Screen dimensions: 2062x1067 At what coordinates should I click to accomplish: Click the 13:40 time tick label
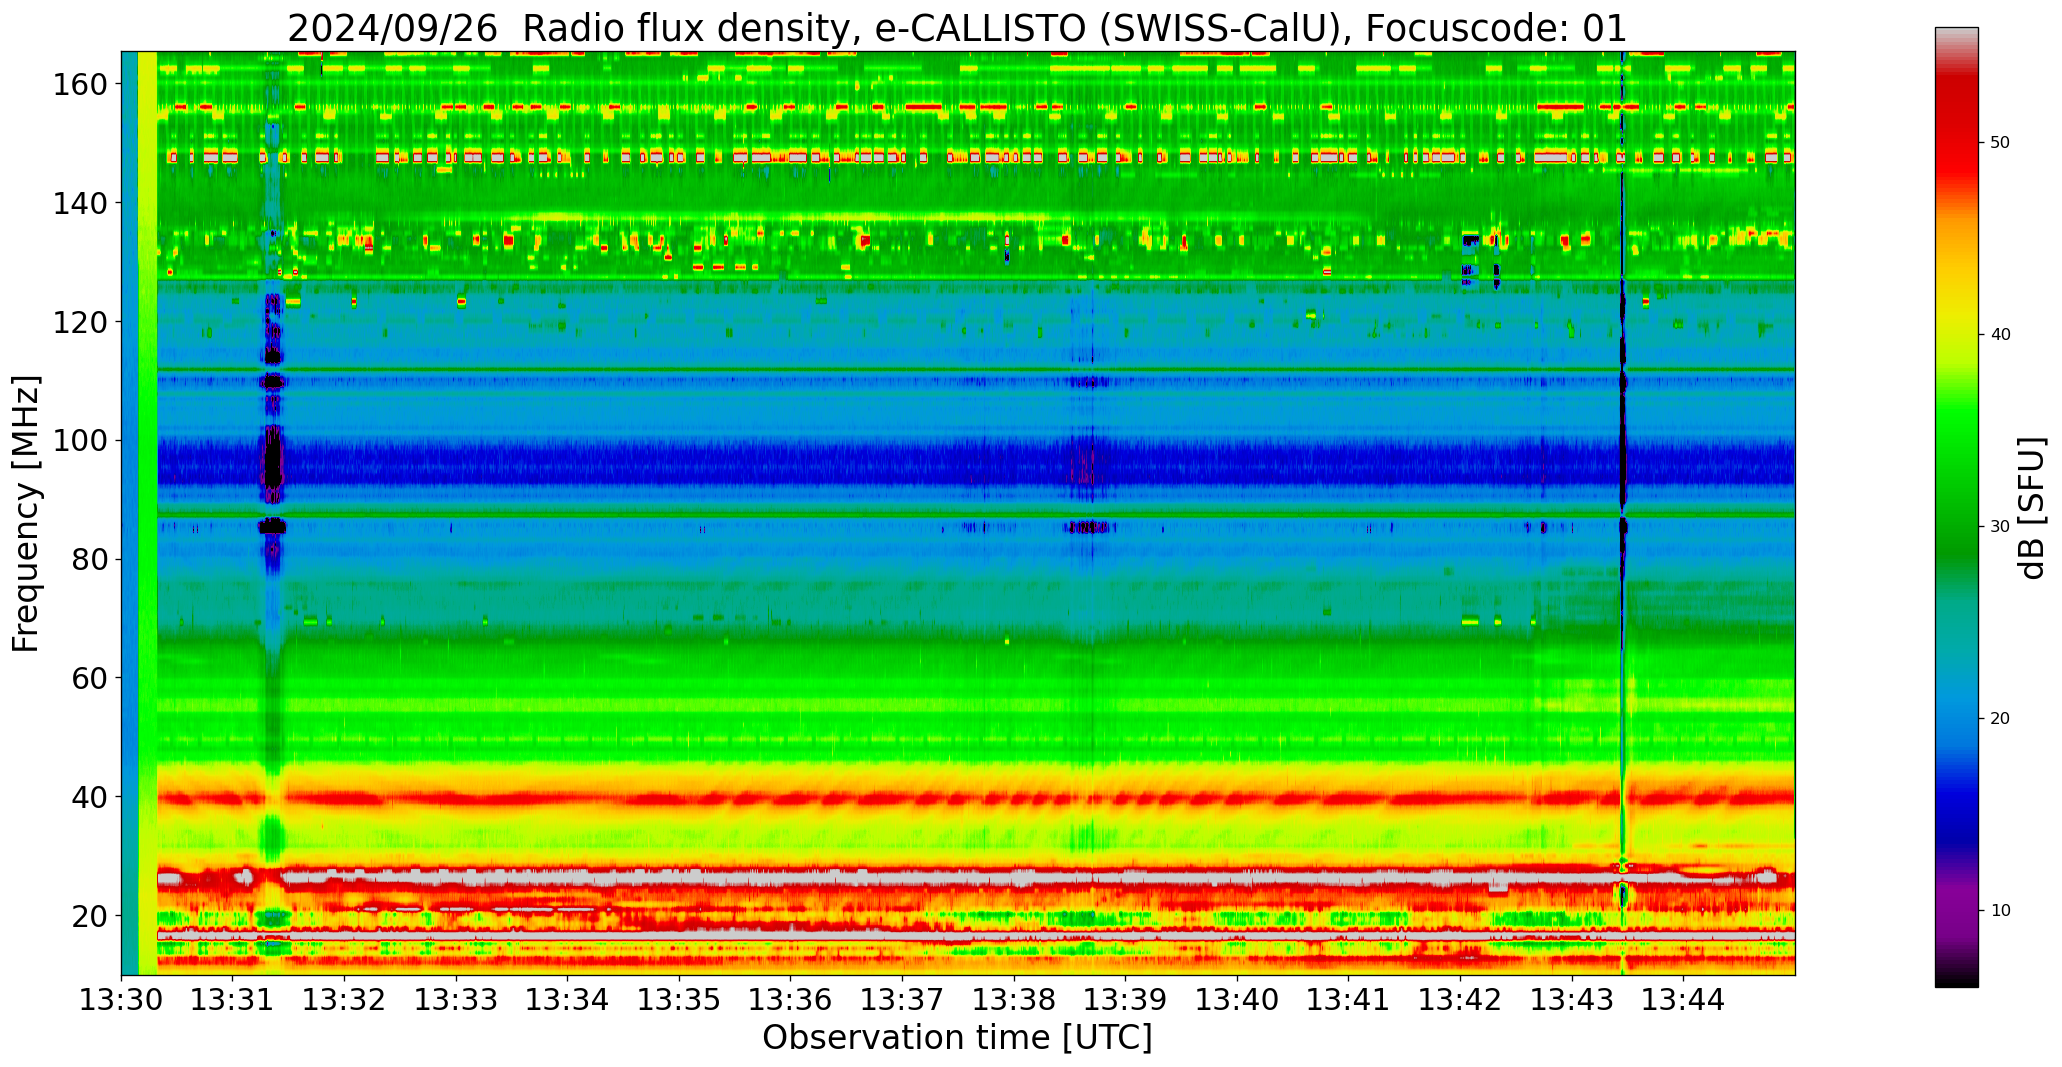(x=1238, y=999)
